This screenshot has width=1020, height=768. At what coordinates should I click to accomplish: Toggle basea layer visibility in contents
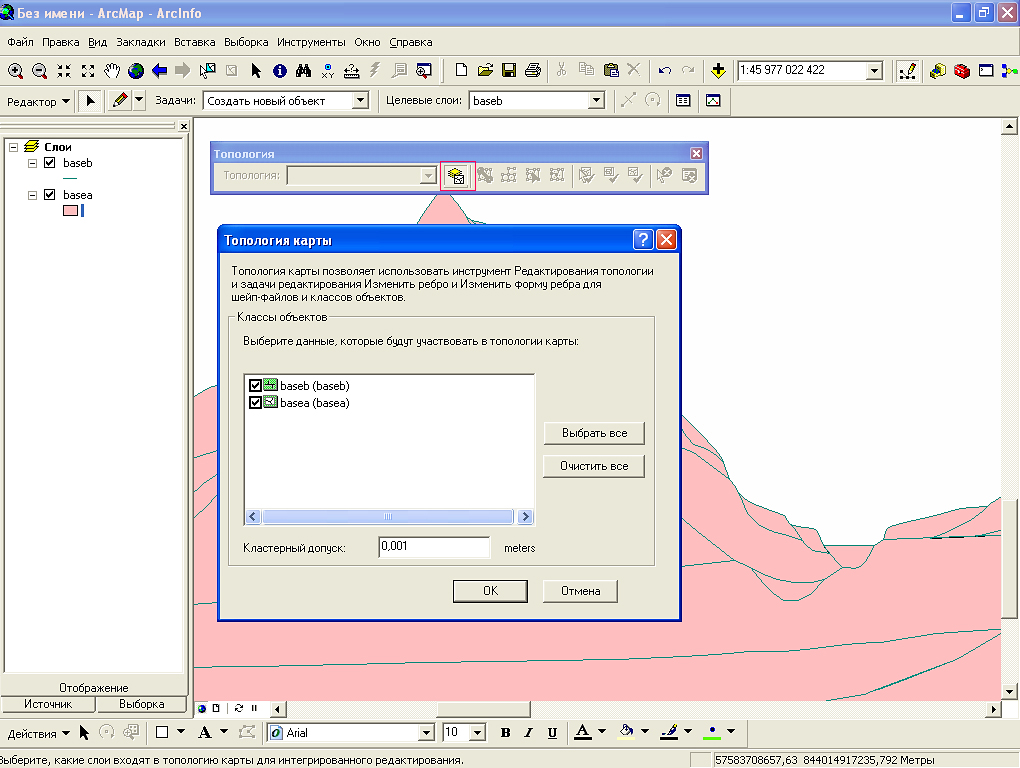(x=49, y=194)
